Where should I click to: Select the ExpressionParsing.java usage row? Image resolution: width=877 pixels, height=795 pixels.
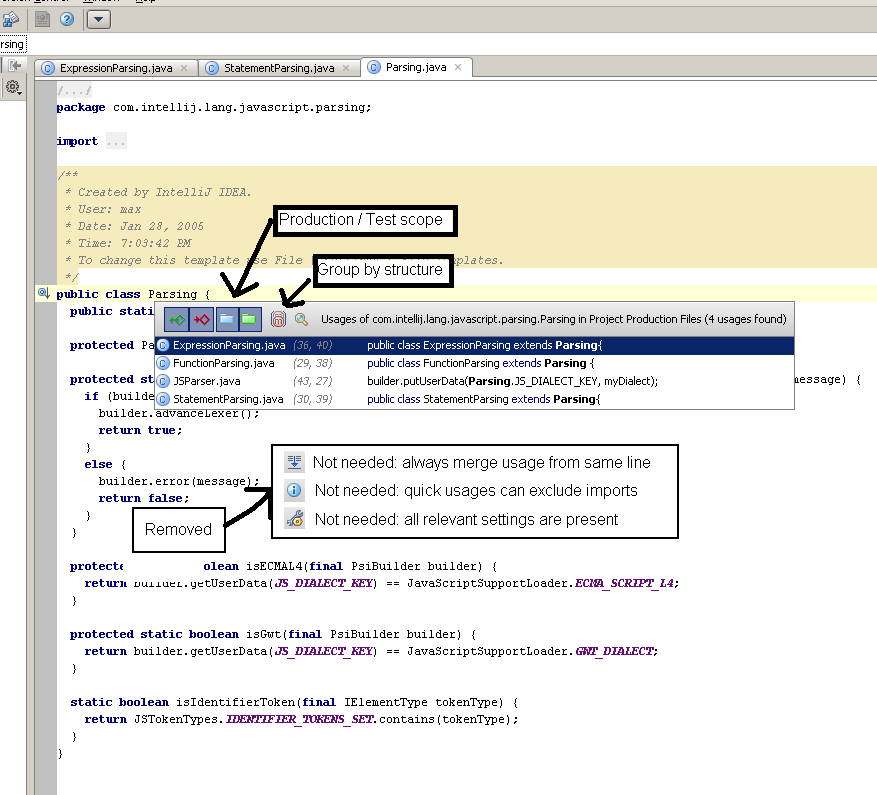tap(474, 346)
